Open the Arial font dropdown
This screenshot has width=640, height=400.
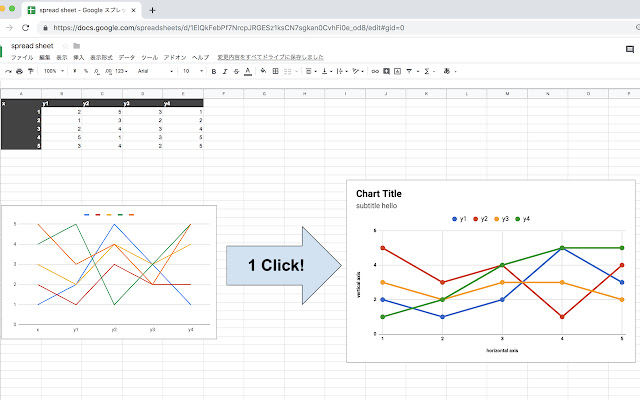click(155, 71)
